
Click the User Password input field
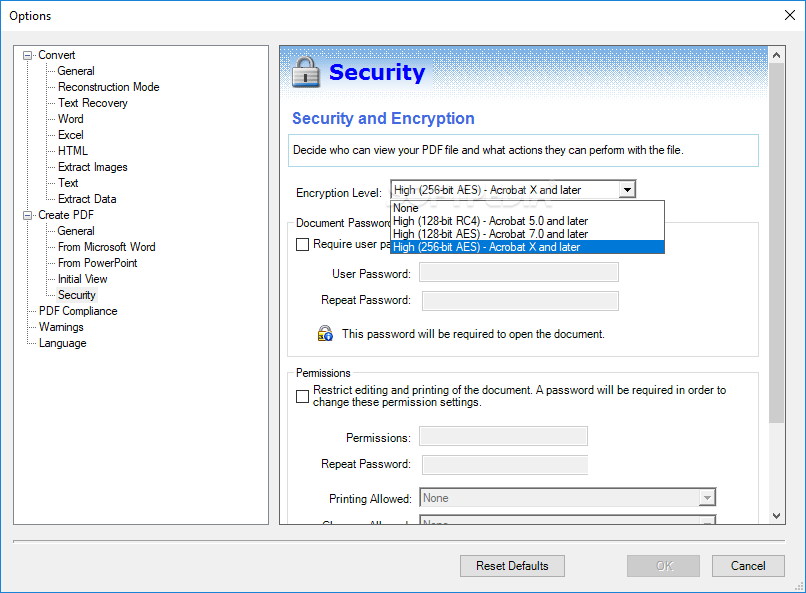[519, 272]
